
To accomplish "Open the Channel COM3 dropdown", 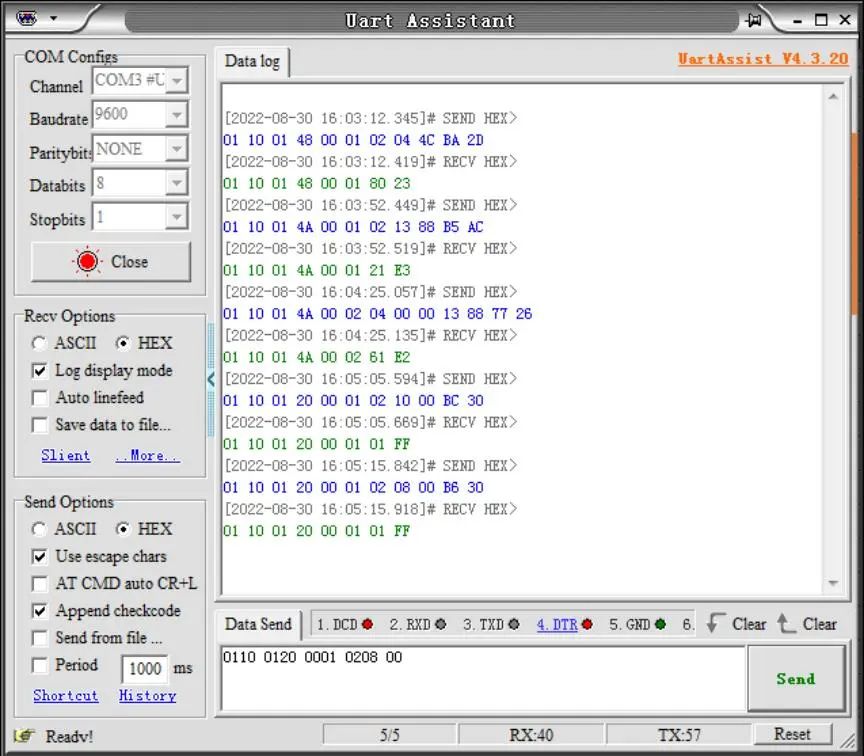I will point(177,80).
